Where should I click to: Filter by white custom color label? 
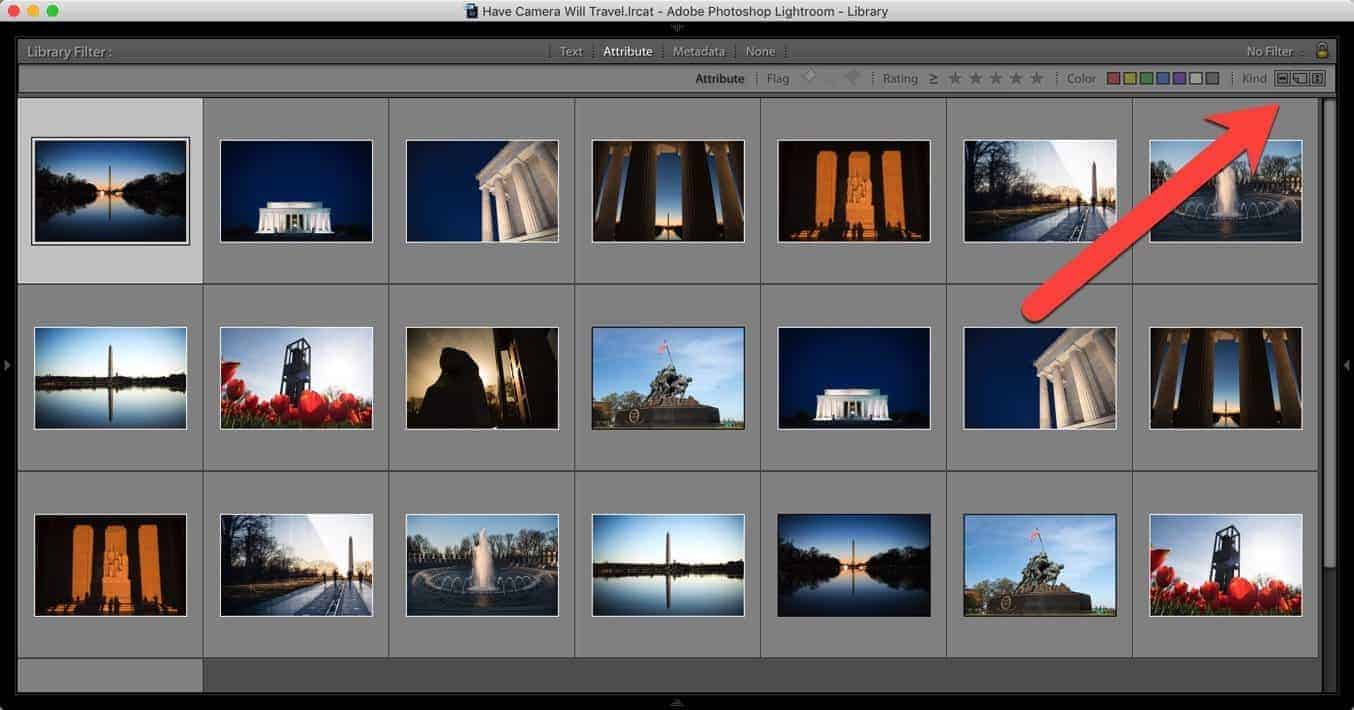[x=1196, y=78]
